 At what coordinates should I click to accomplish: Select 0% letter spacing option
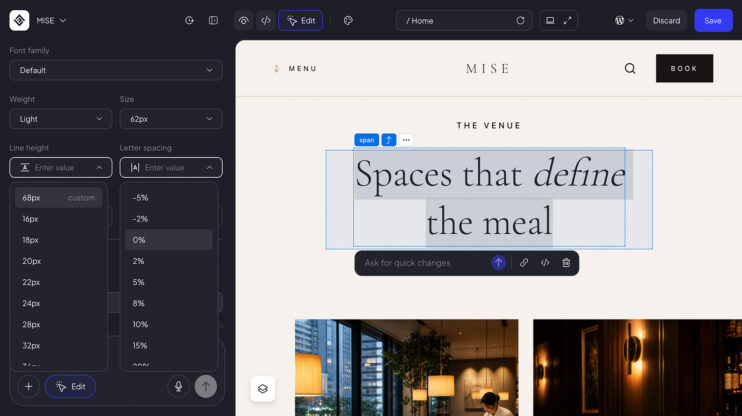(168, 240)
